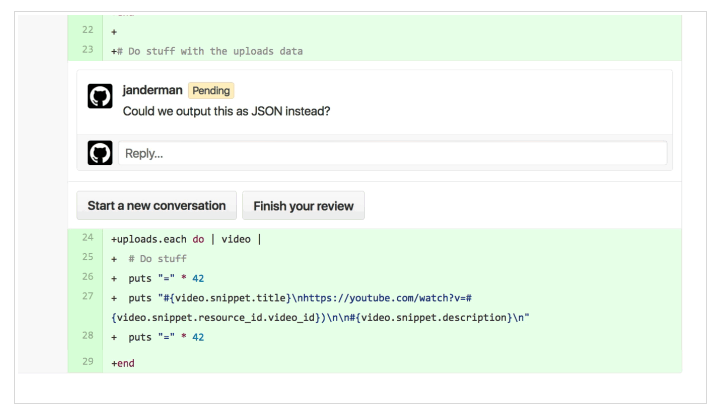The width and height of the screenshot is (724, 414).
Task: Click the +end code line
Action: pyautogui.click(x=123, y=363)
